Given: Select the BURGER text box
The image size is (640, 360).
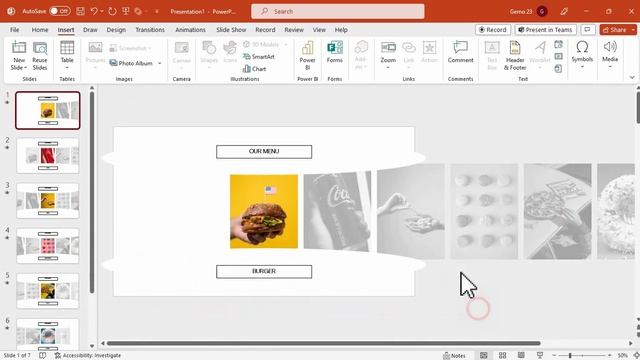Looking at the screenshot, I should pos(264,271).
